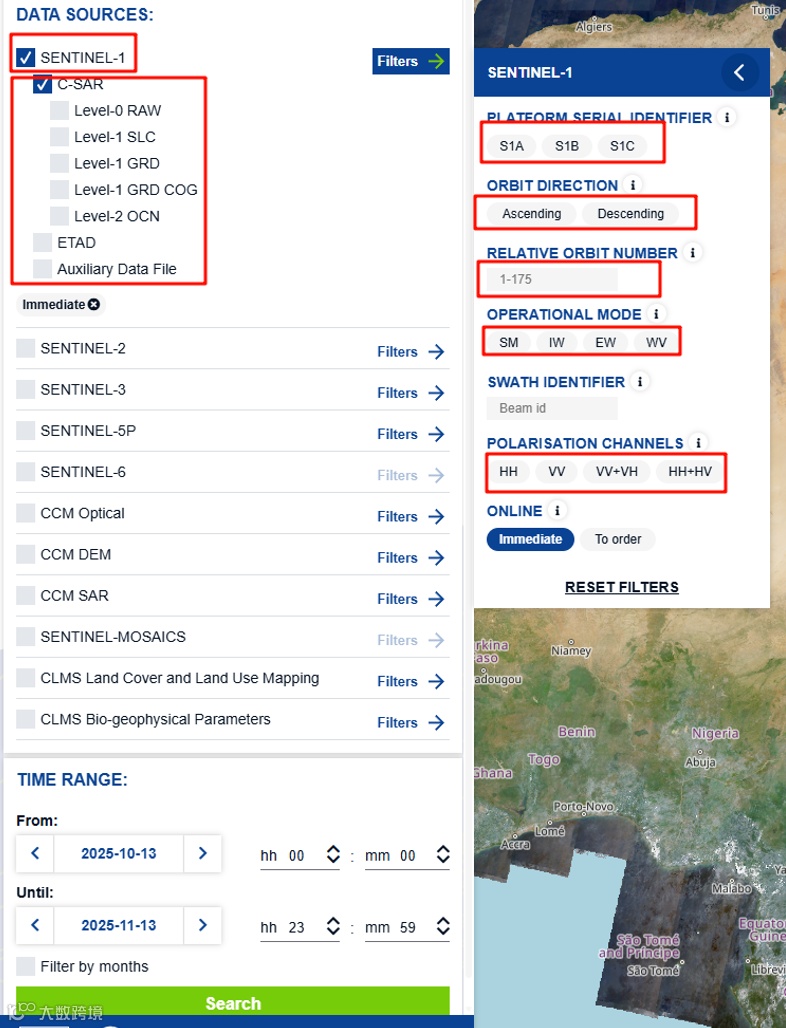Open Filters for CLMS Bio-geophysical Parameters

411,723
